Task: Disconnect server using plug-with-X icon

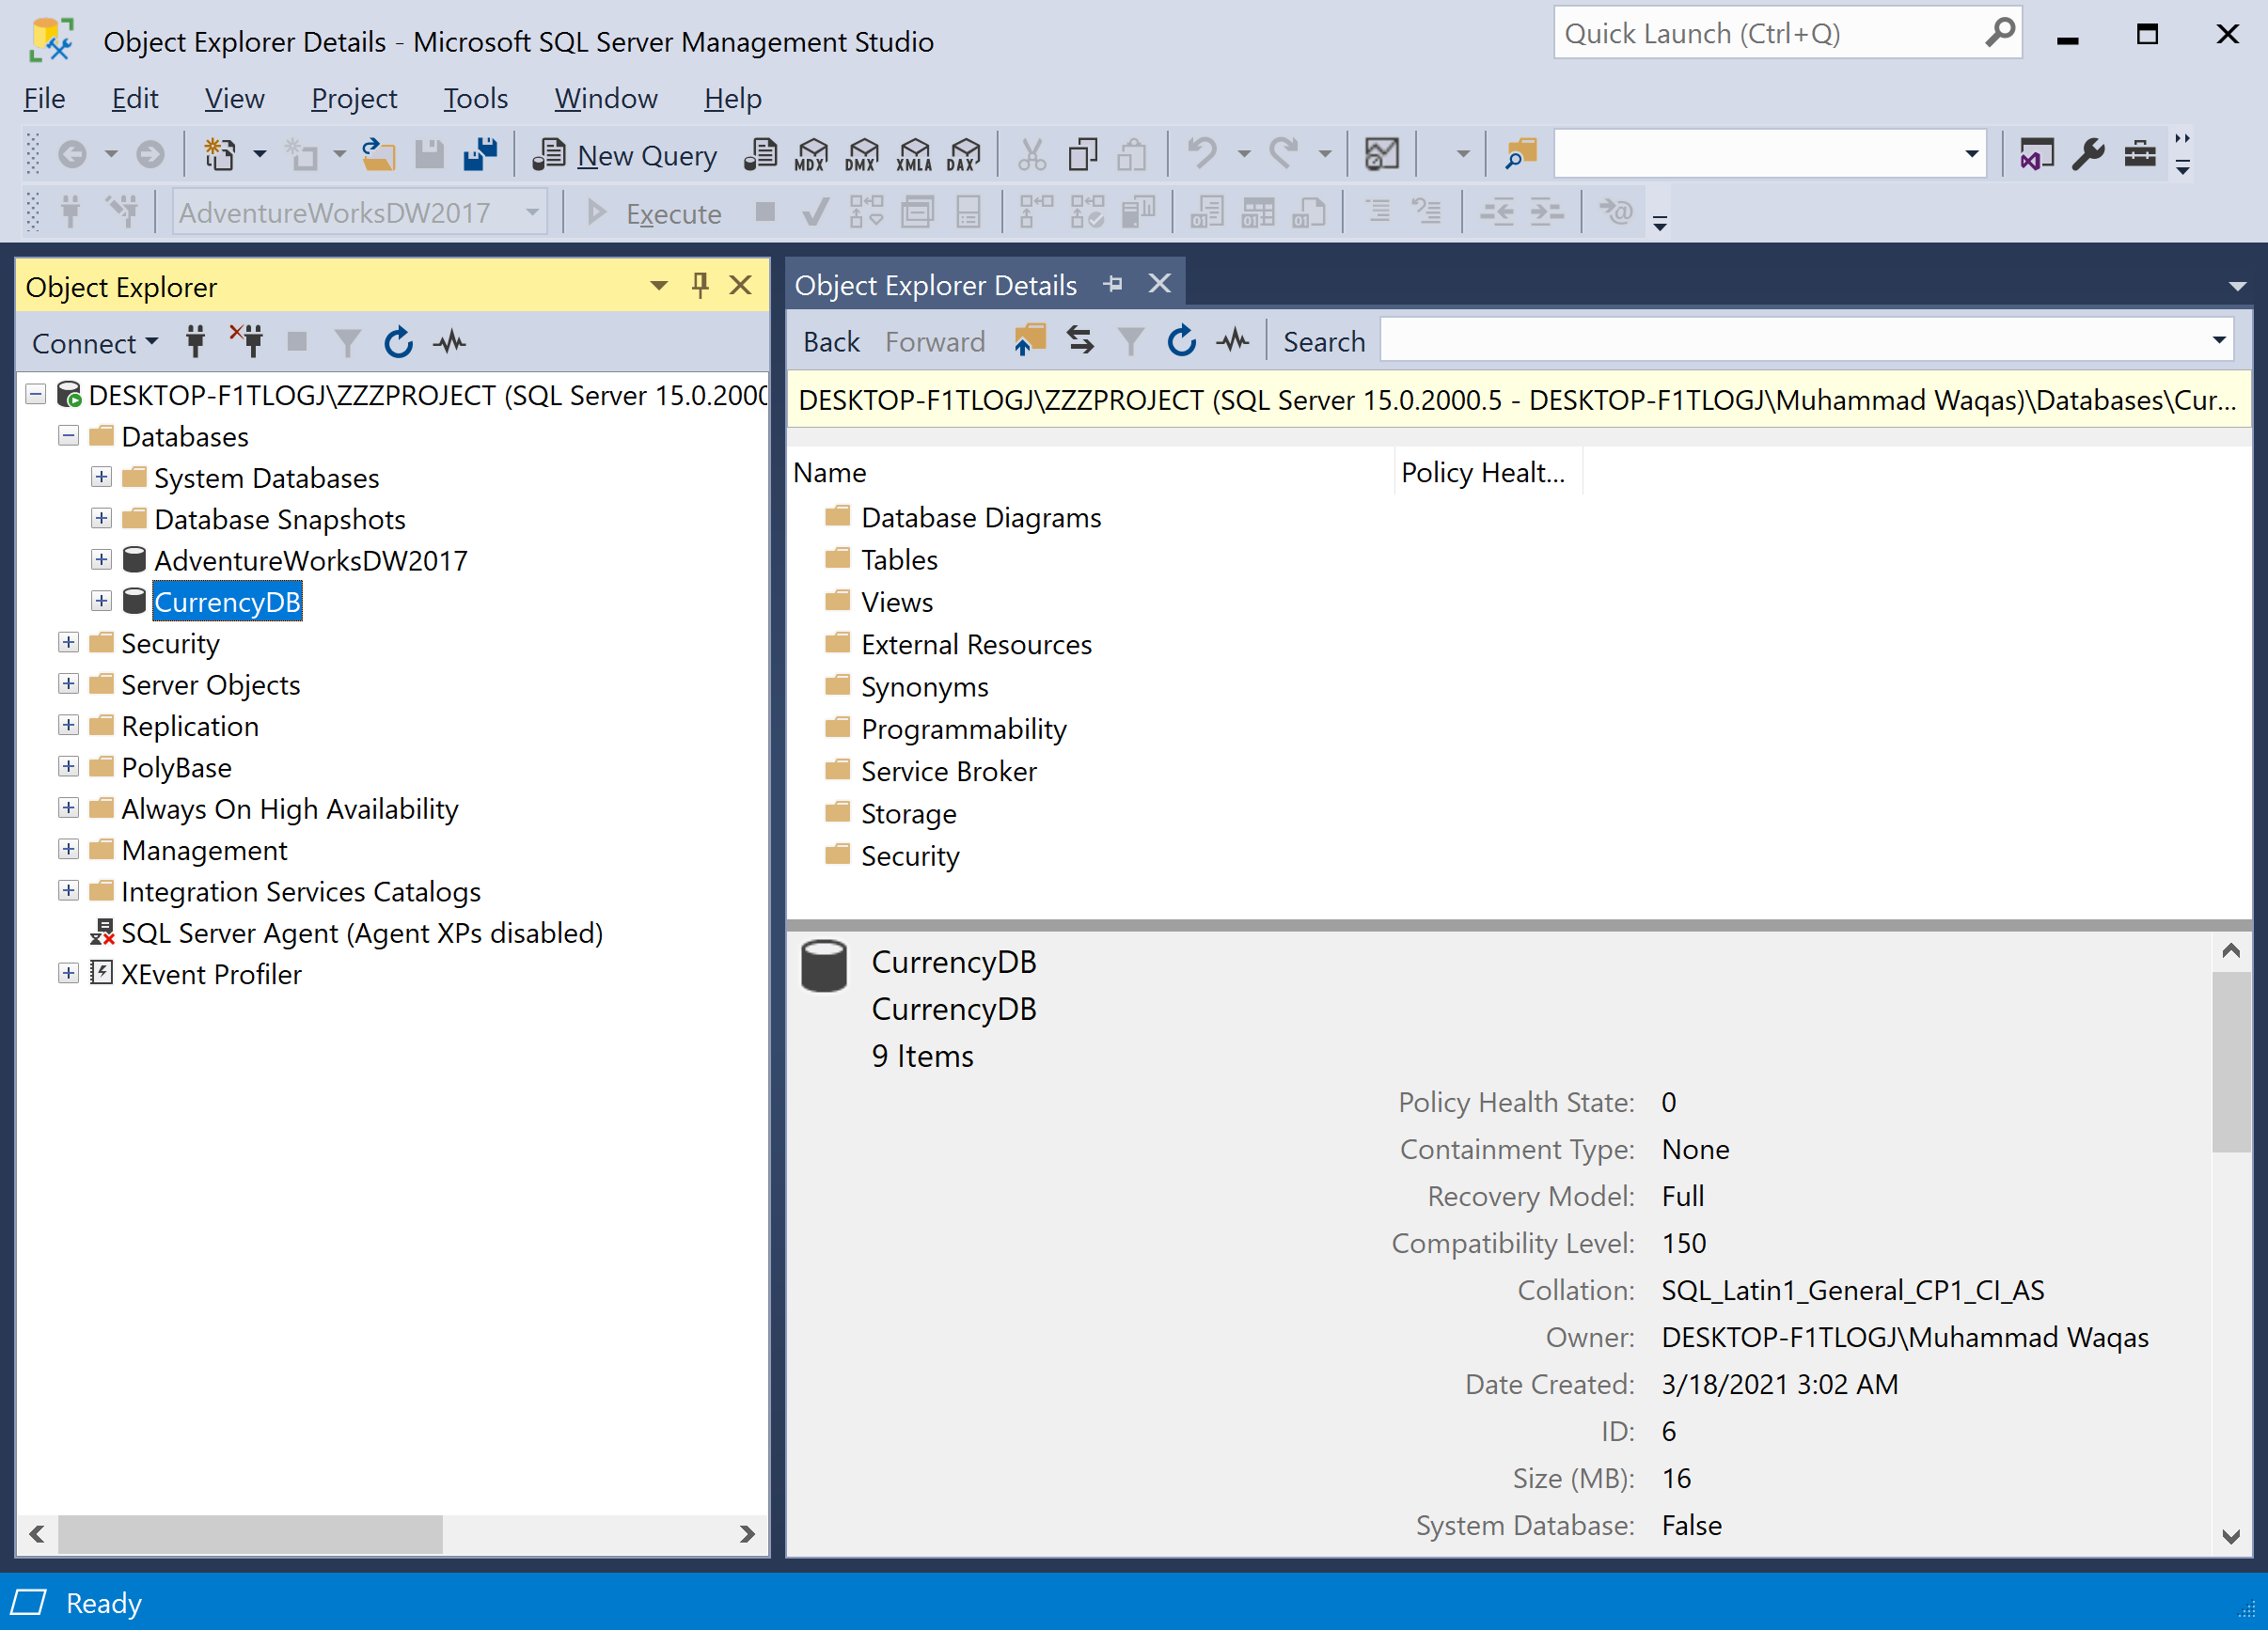Action: [x=247, y=341]
